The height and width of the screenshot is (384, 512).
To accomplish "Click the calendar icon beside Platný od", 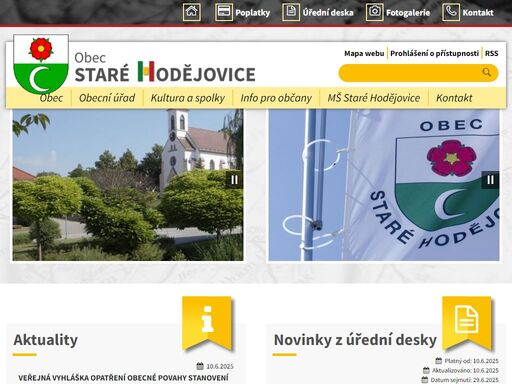I will [439, 361].
